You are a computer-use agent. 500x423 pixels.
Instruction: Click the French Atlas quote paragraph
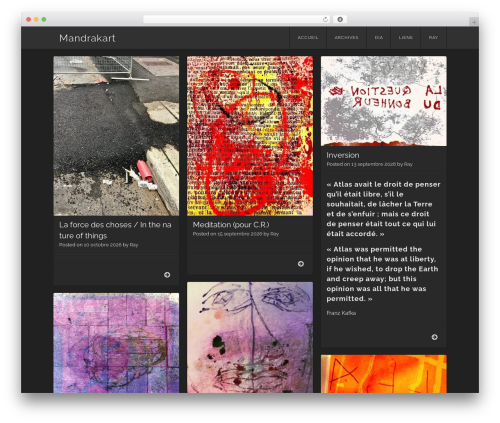pos(383,209)
